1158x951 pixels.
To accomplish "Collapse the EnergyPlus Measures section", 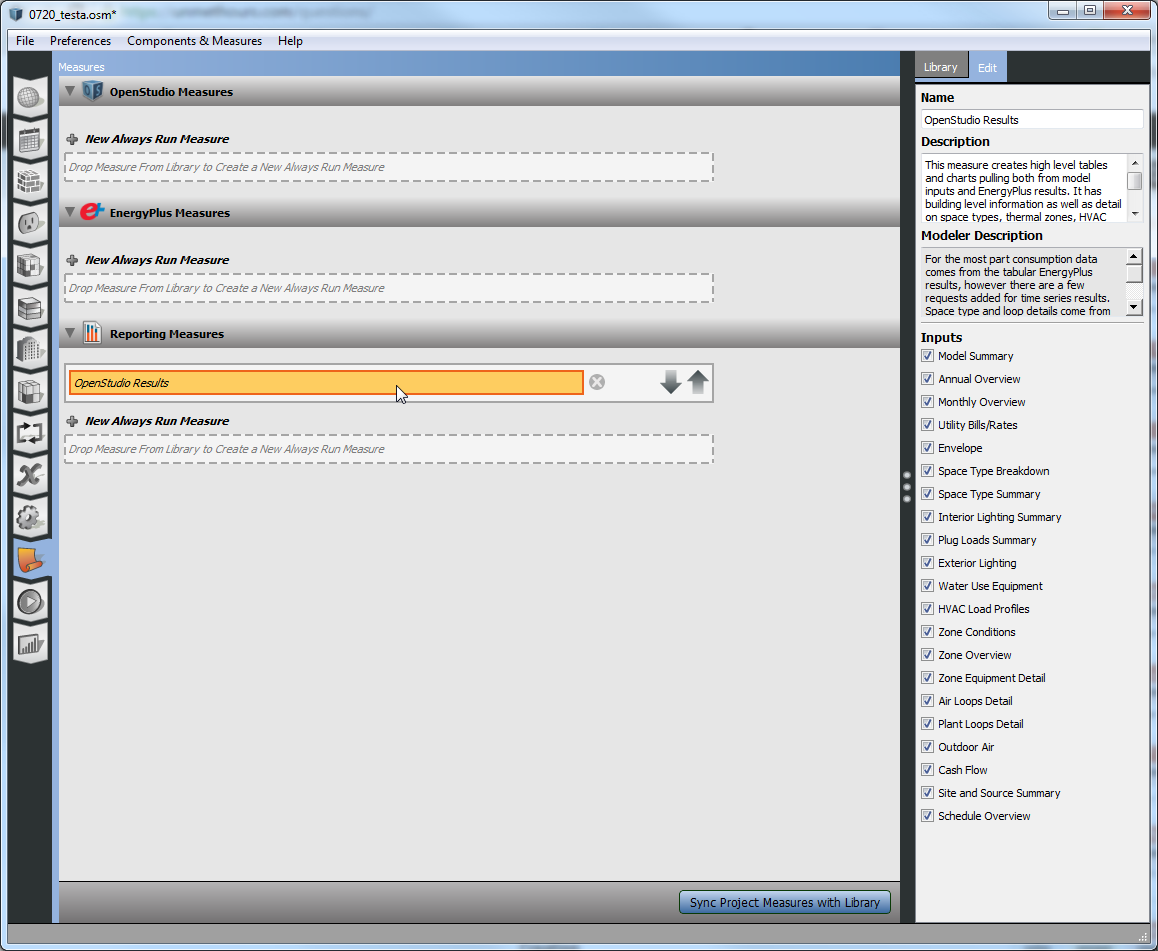I will click(x=70, y=213).
